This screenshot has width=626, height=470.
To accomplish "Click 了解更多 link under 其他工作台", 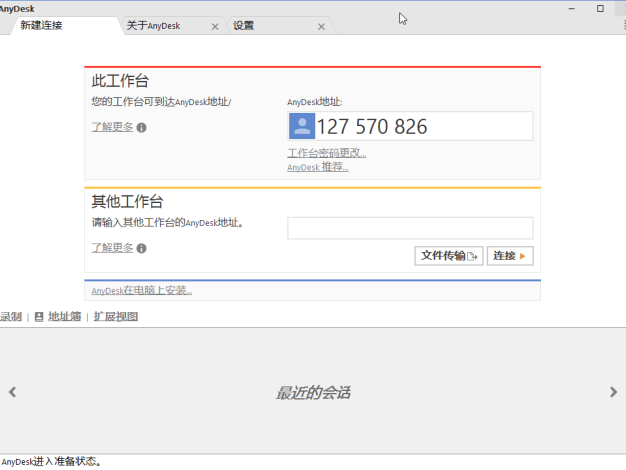I will pos(112,248).
